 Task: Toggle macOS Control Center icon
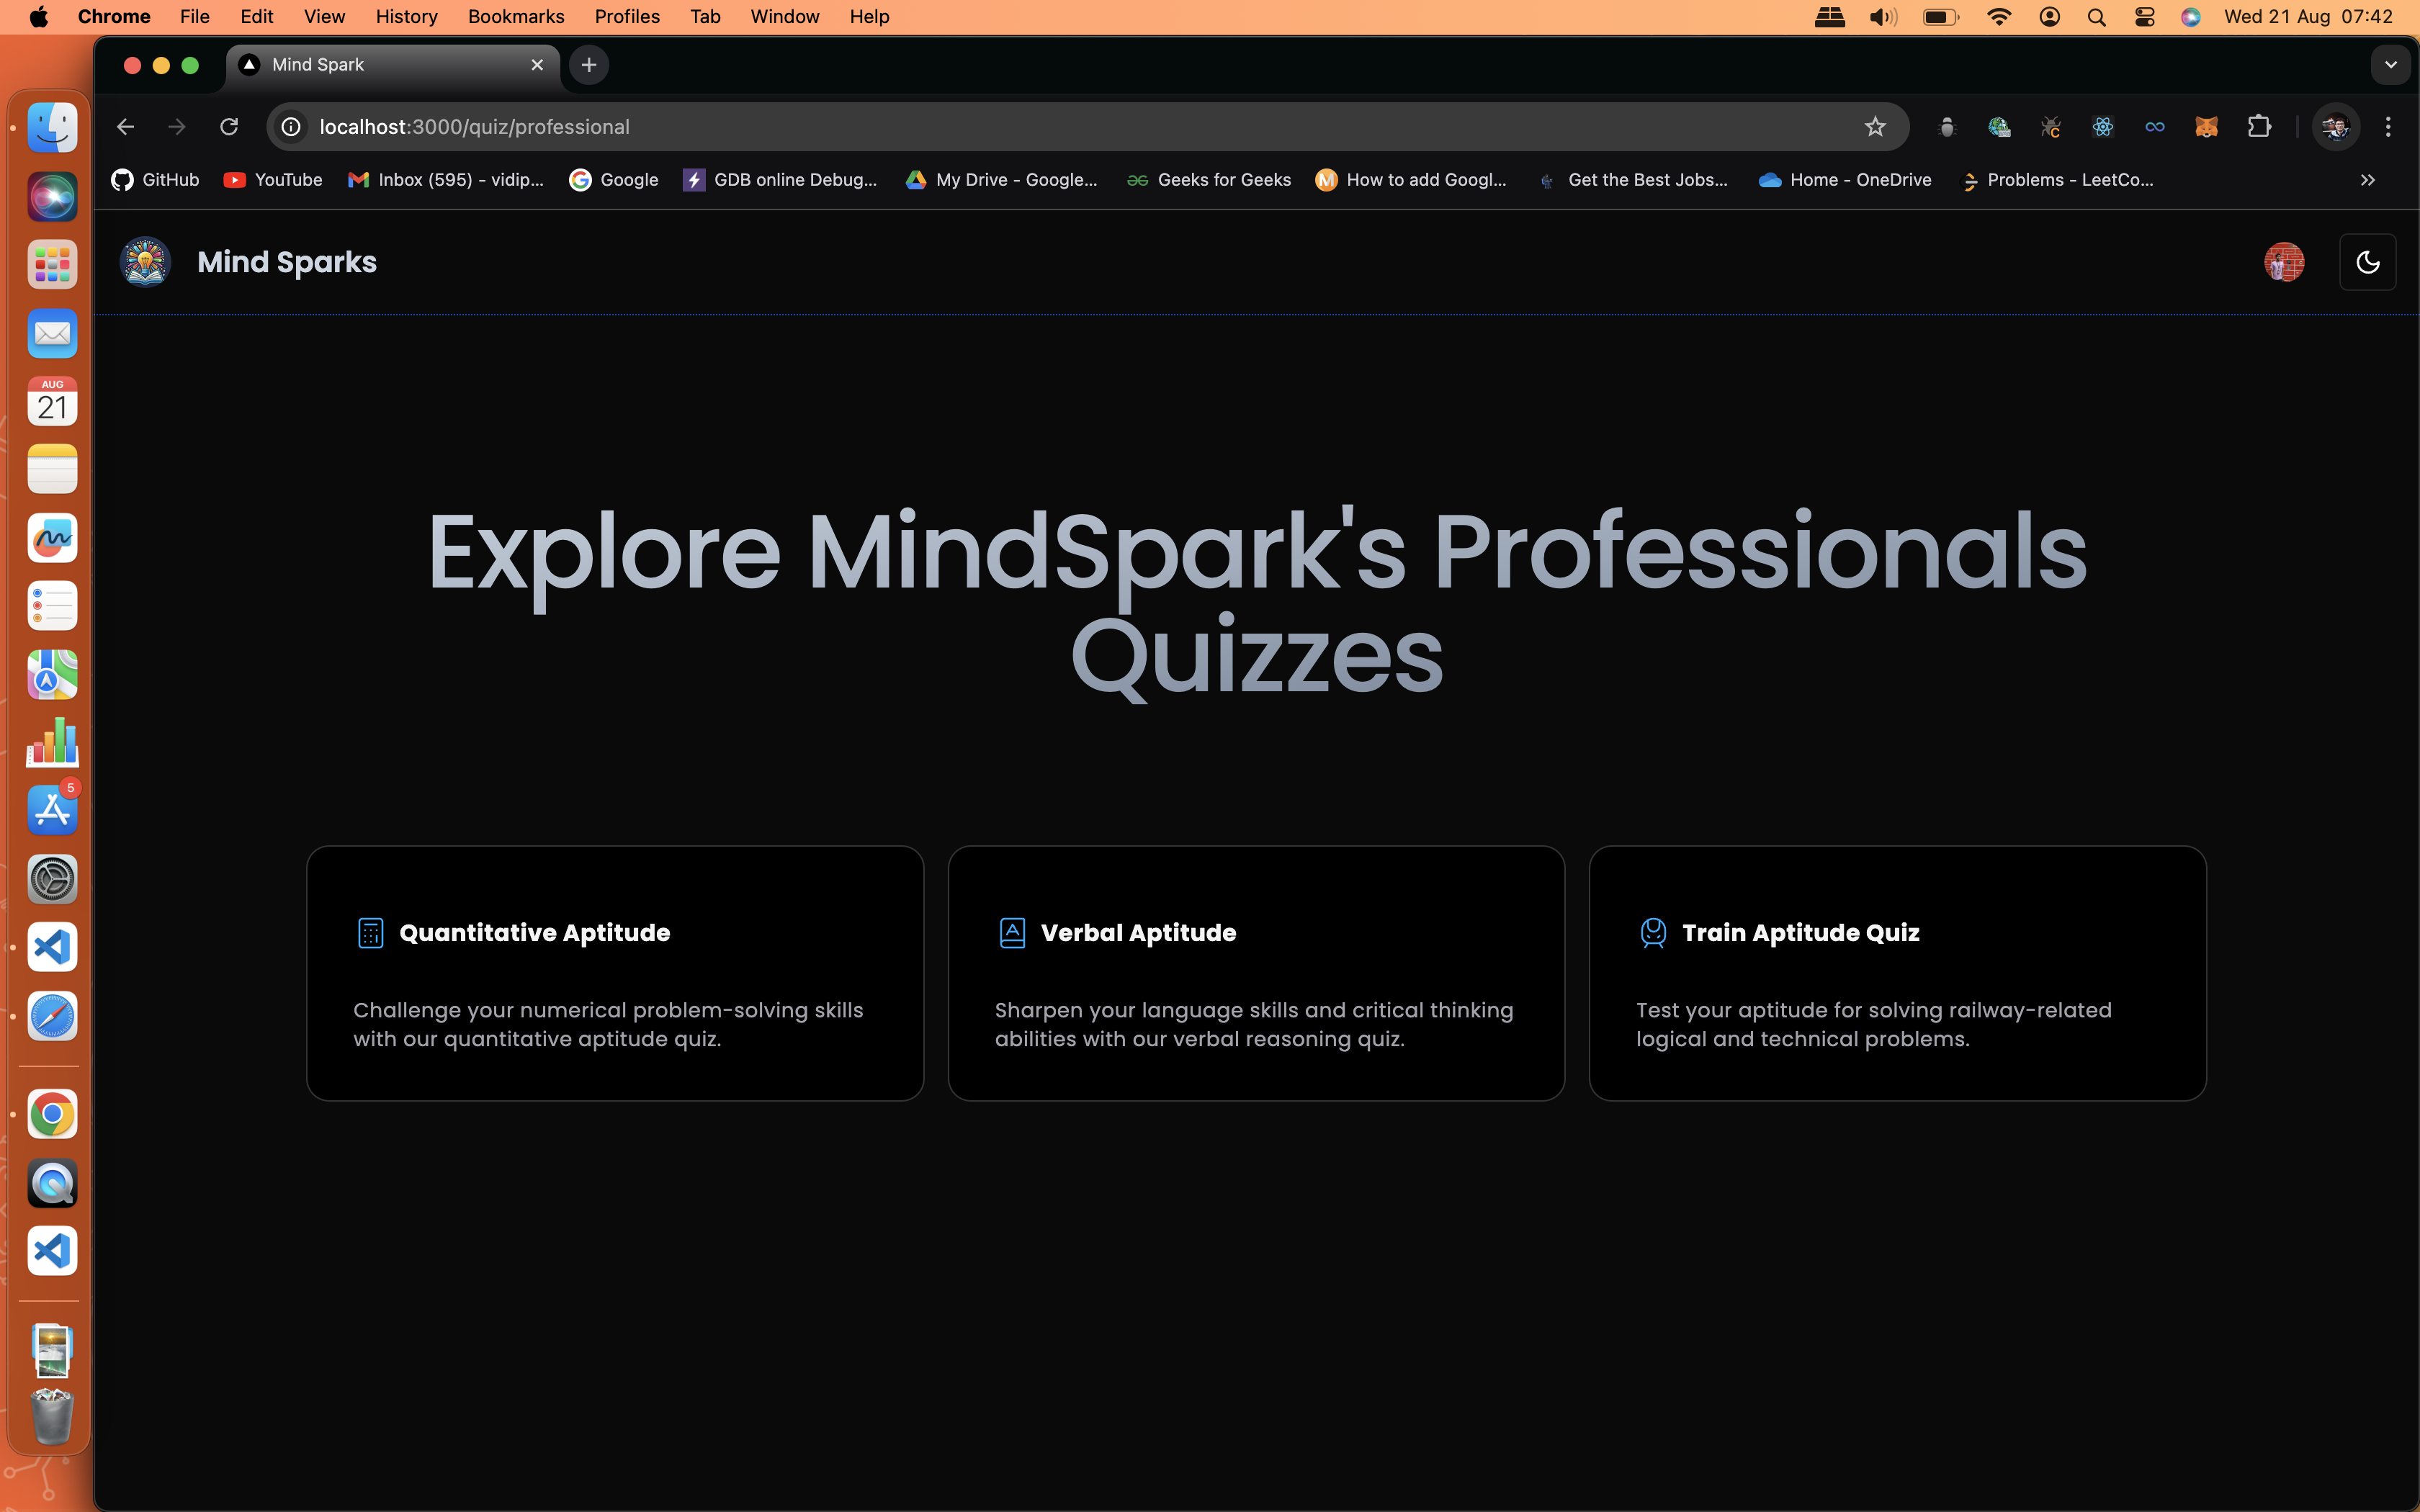pyautogui.click(x=2144, y=16)
